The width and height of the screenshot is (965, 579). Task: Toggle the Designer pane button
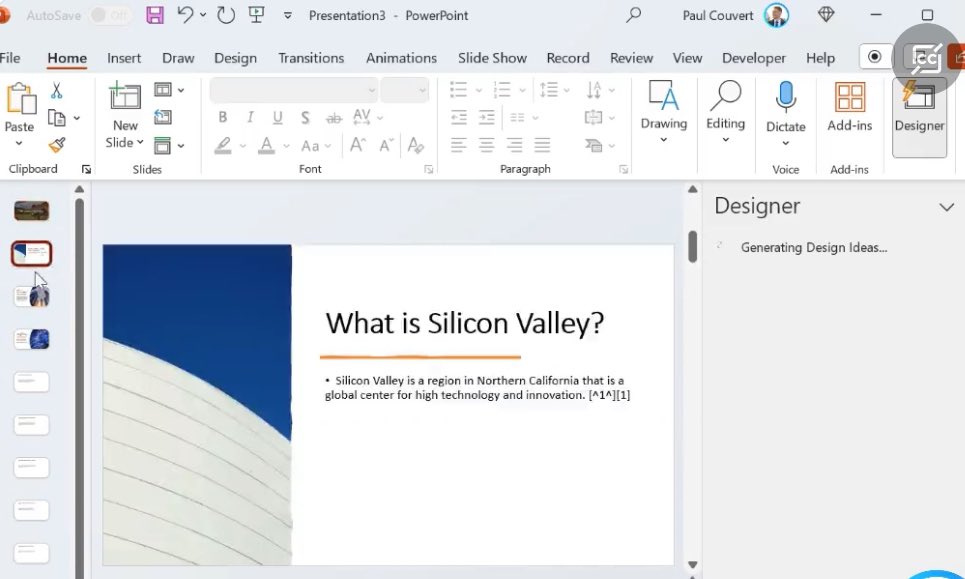(919, 117)
